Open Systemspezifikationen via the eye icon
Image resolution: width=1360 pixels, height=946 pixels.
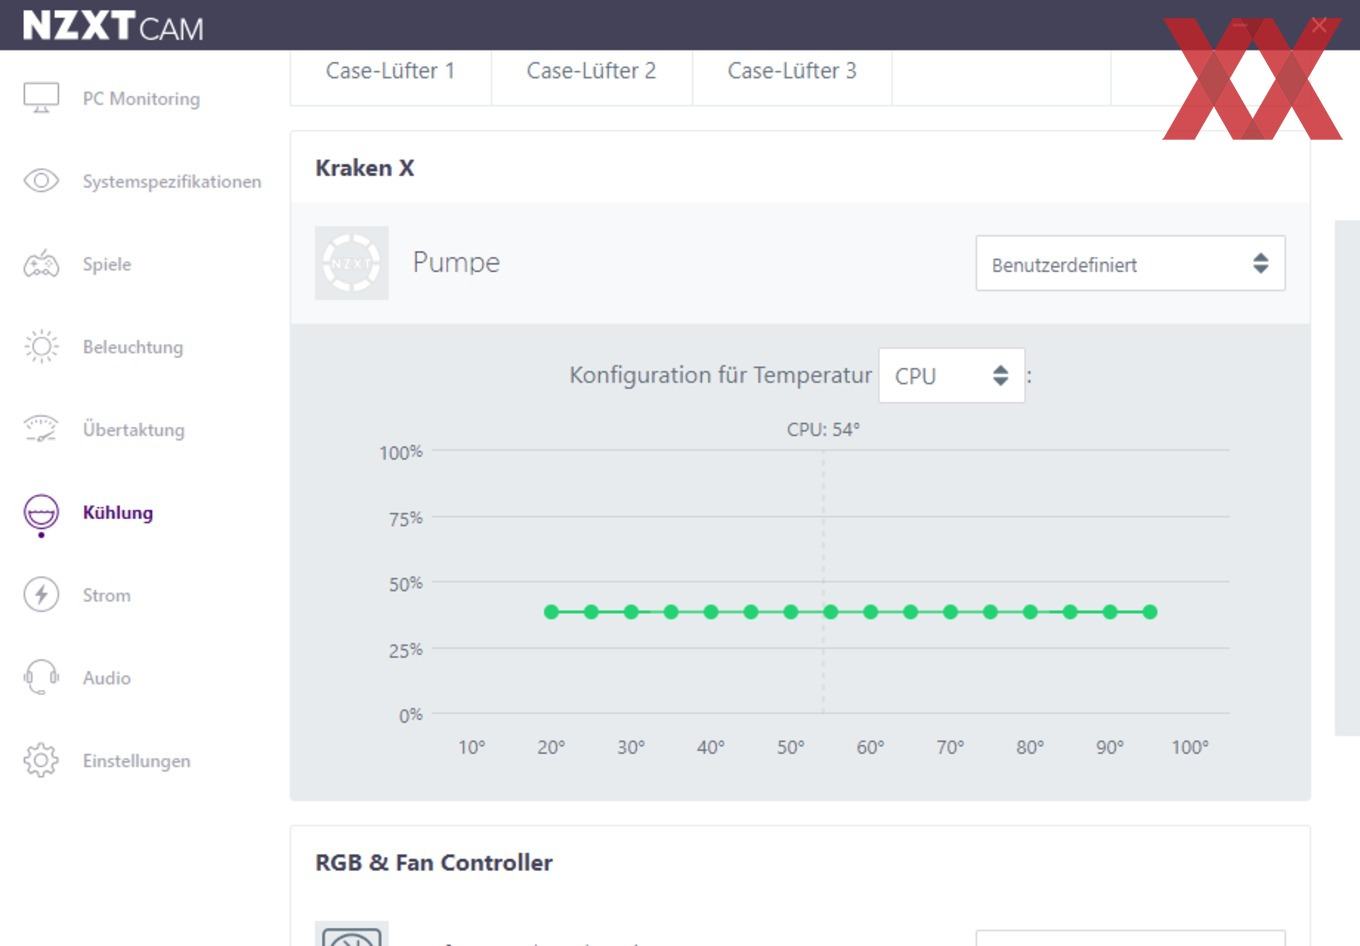41,181
